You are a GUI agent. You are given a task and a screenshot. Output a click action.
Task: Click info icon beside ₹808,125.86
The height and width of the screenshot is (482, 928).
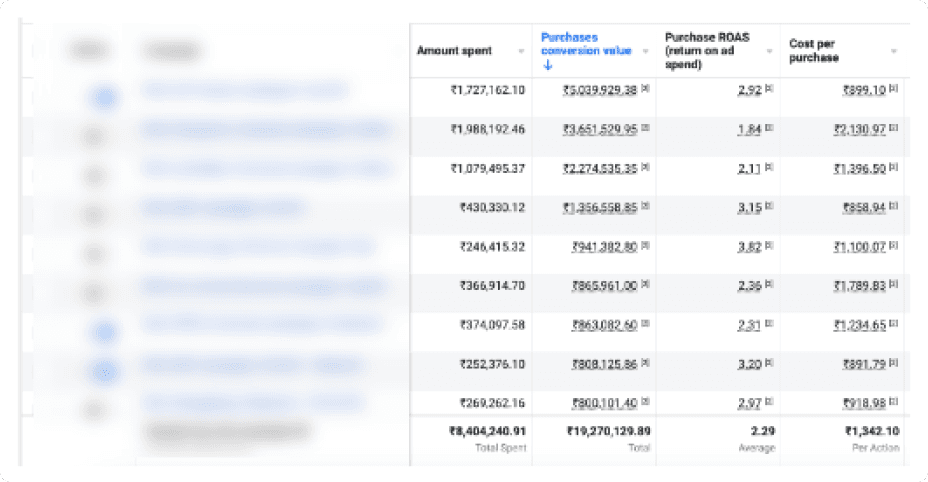point(646,362)
